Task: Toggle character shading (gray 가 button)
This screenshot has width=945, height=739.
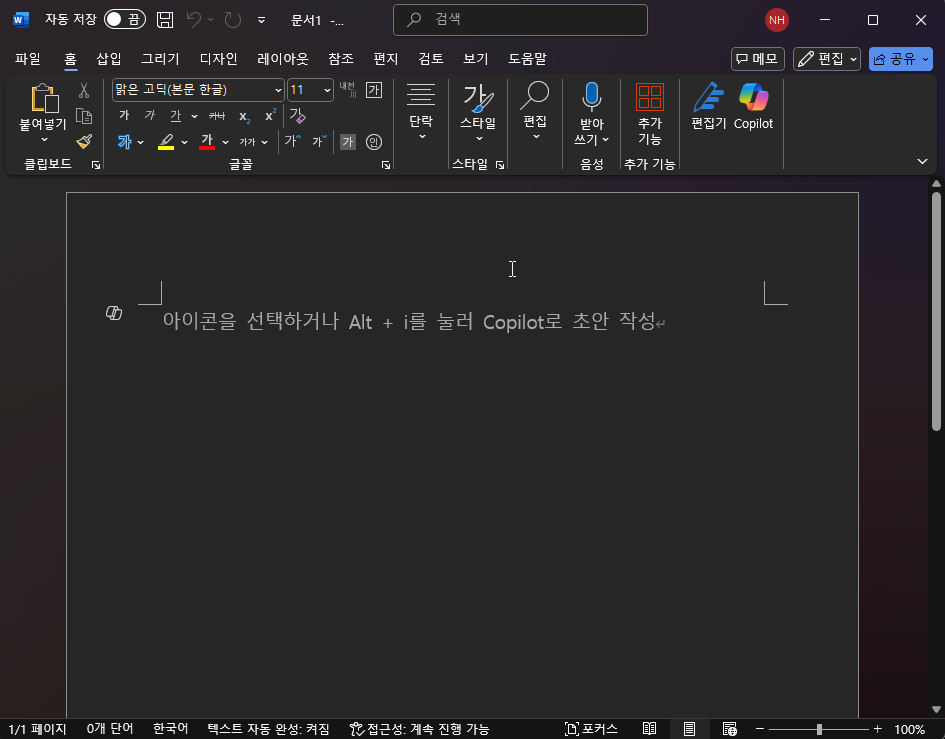Action: [x=347, y=142]
